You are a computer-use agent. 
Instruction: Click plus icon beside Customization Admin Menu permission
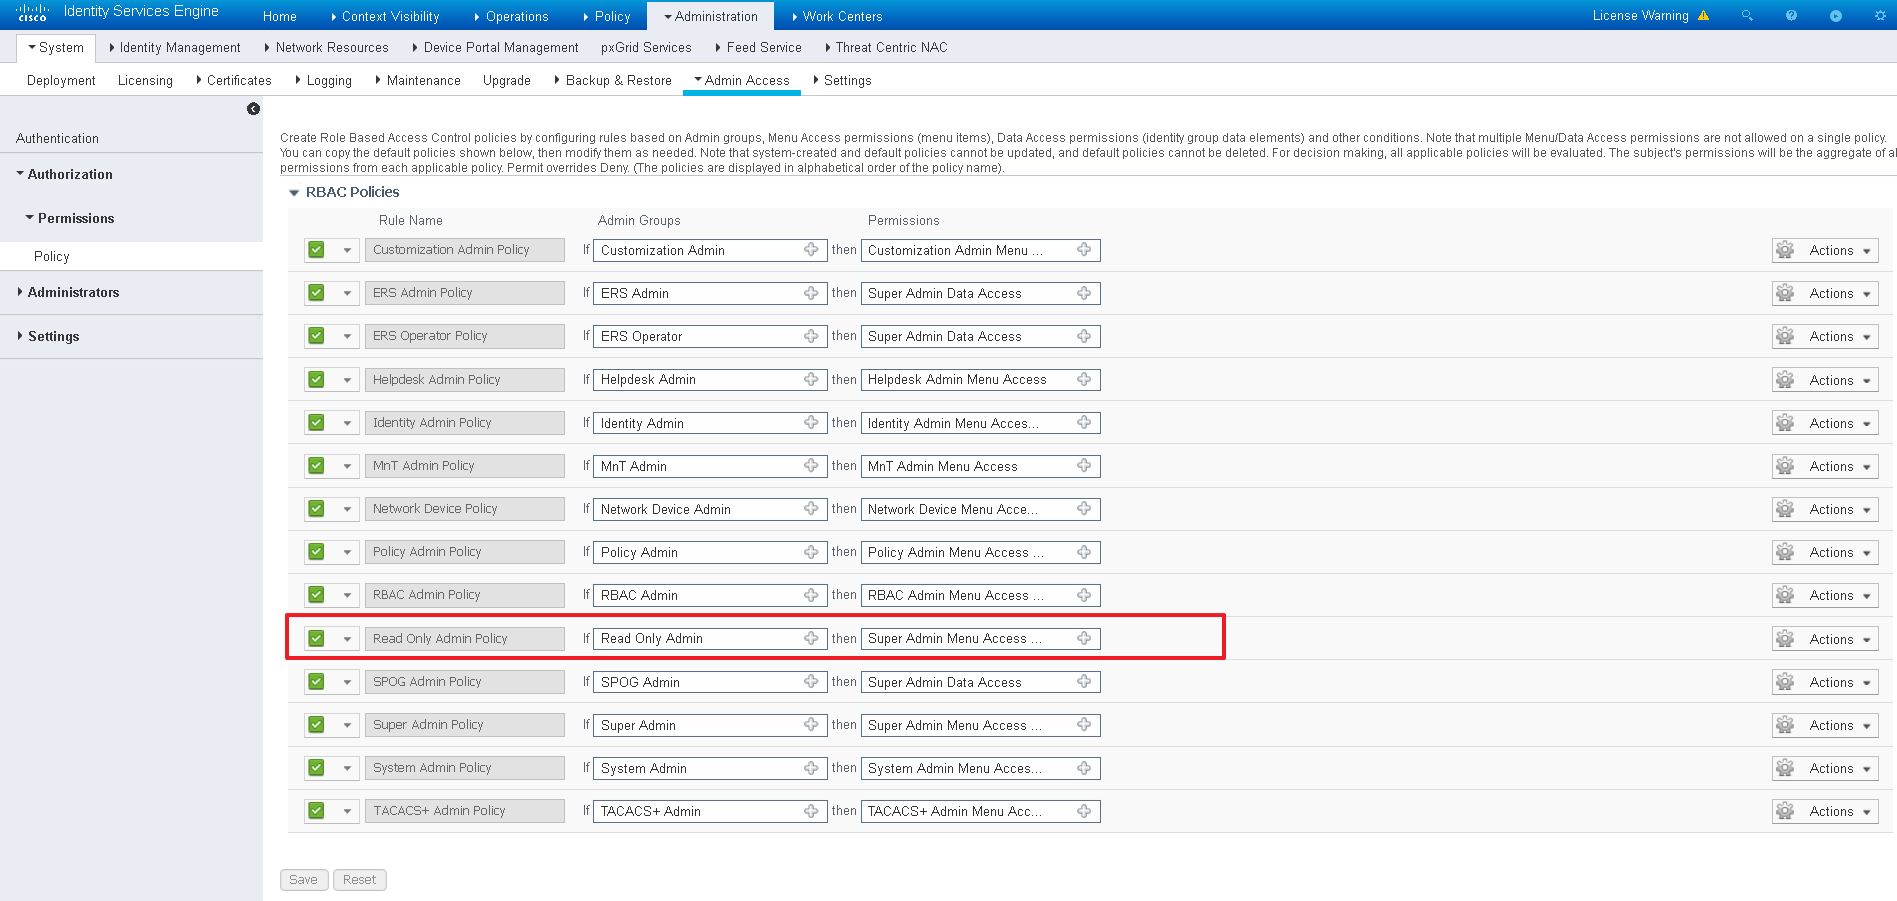coord(1084,250)
